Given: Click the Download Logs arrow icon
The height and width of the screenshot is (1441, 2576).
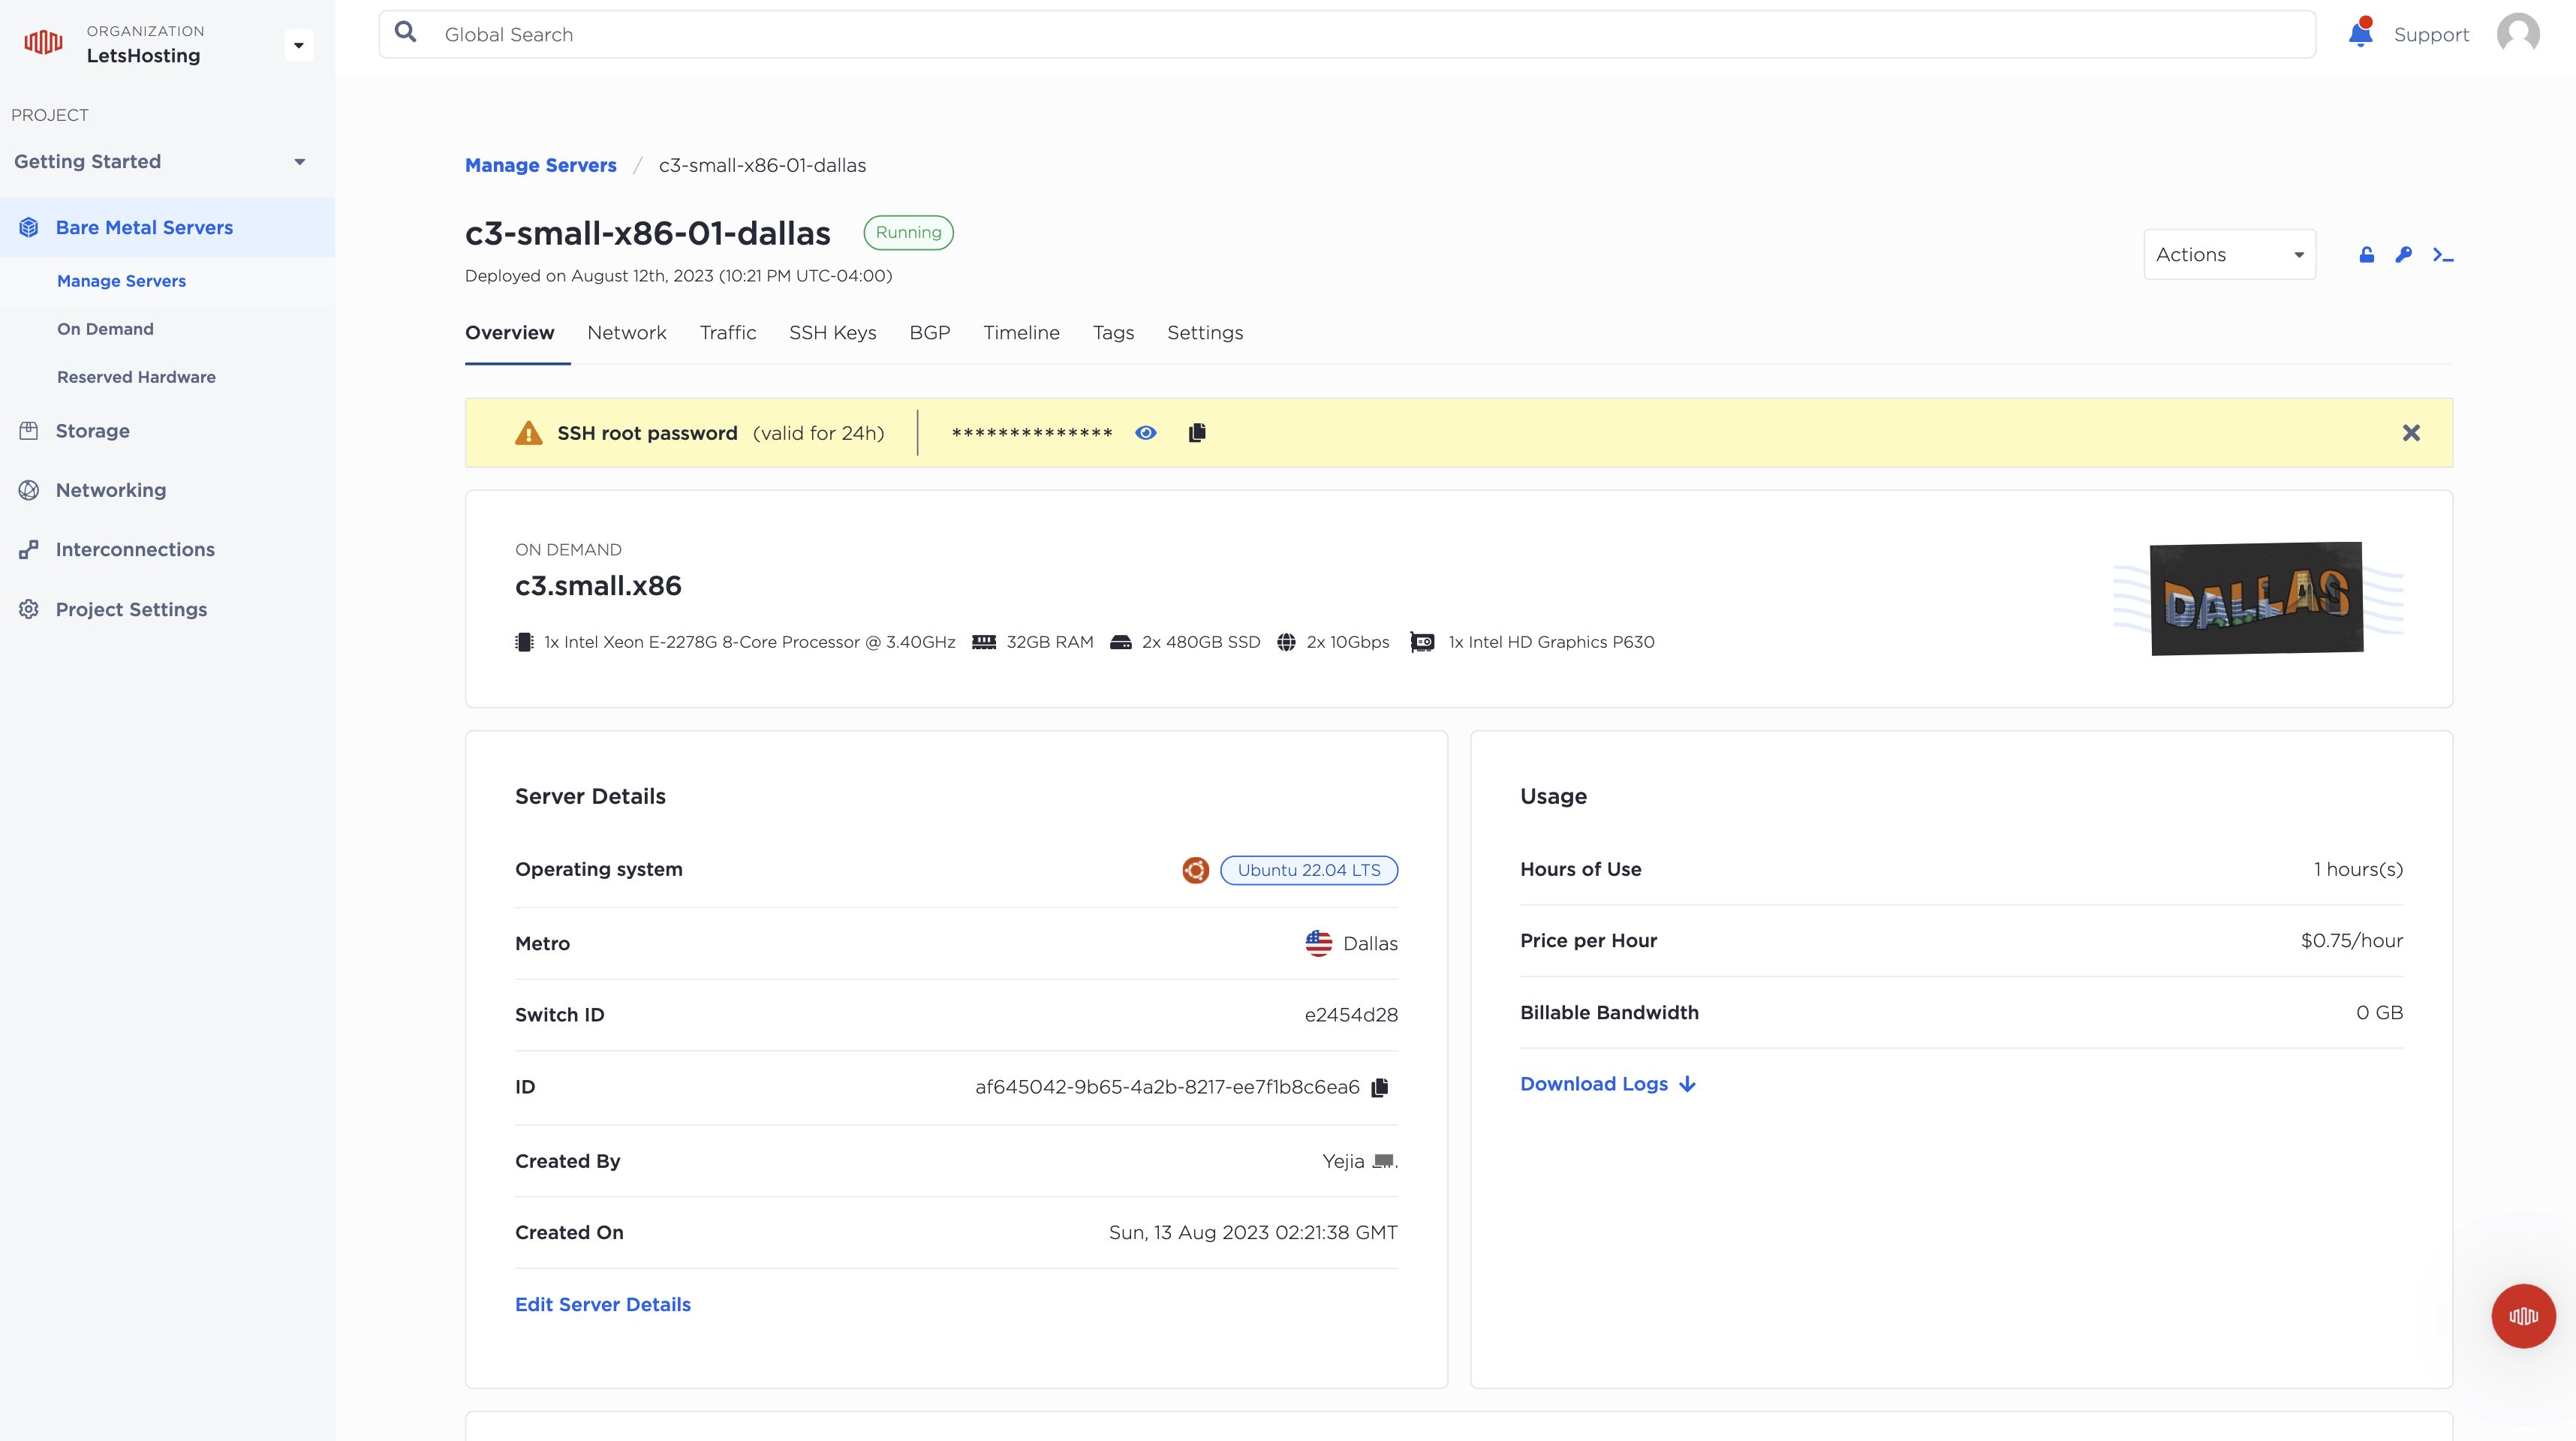Looking at the screenshot, I should (1688, 1084).
